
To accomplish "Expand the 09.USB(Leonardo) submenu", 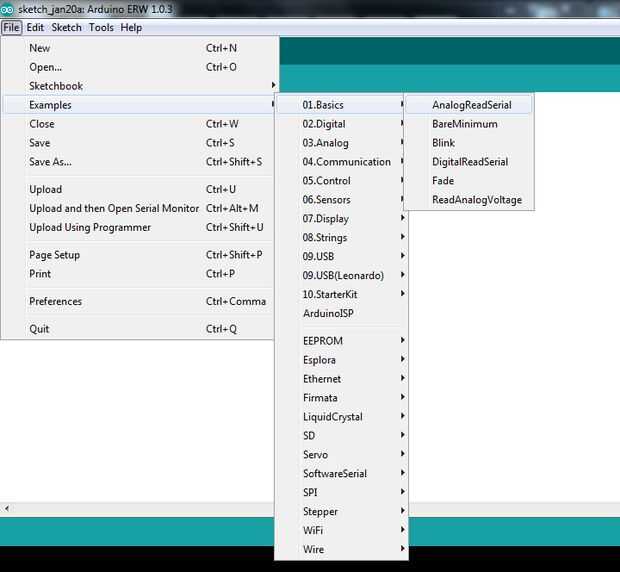I will [341, 276].
